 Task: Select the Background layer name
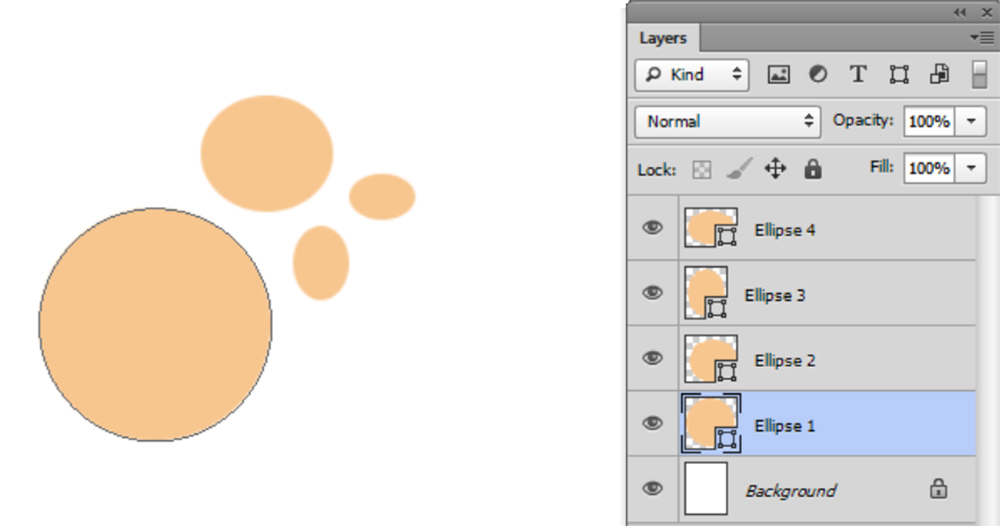point(791,491)
